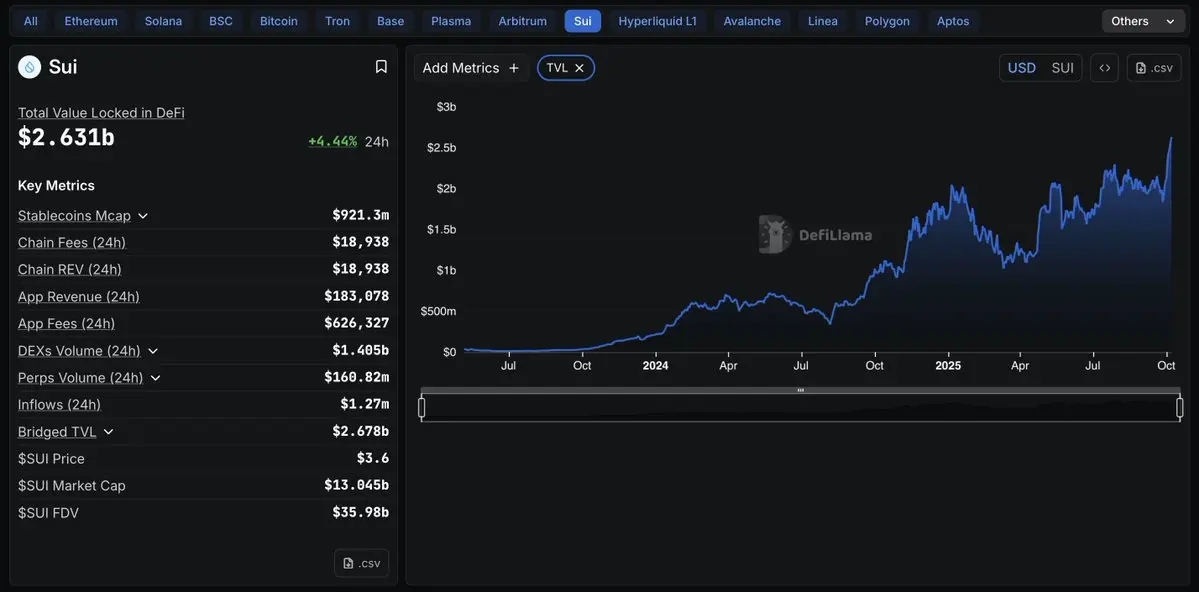
Task: Click the range slider top grip
Action: (x=801, y=390)
